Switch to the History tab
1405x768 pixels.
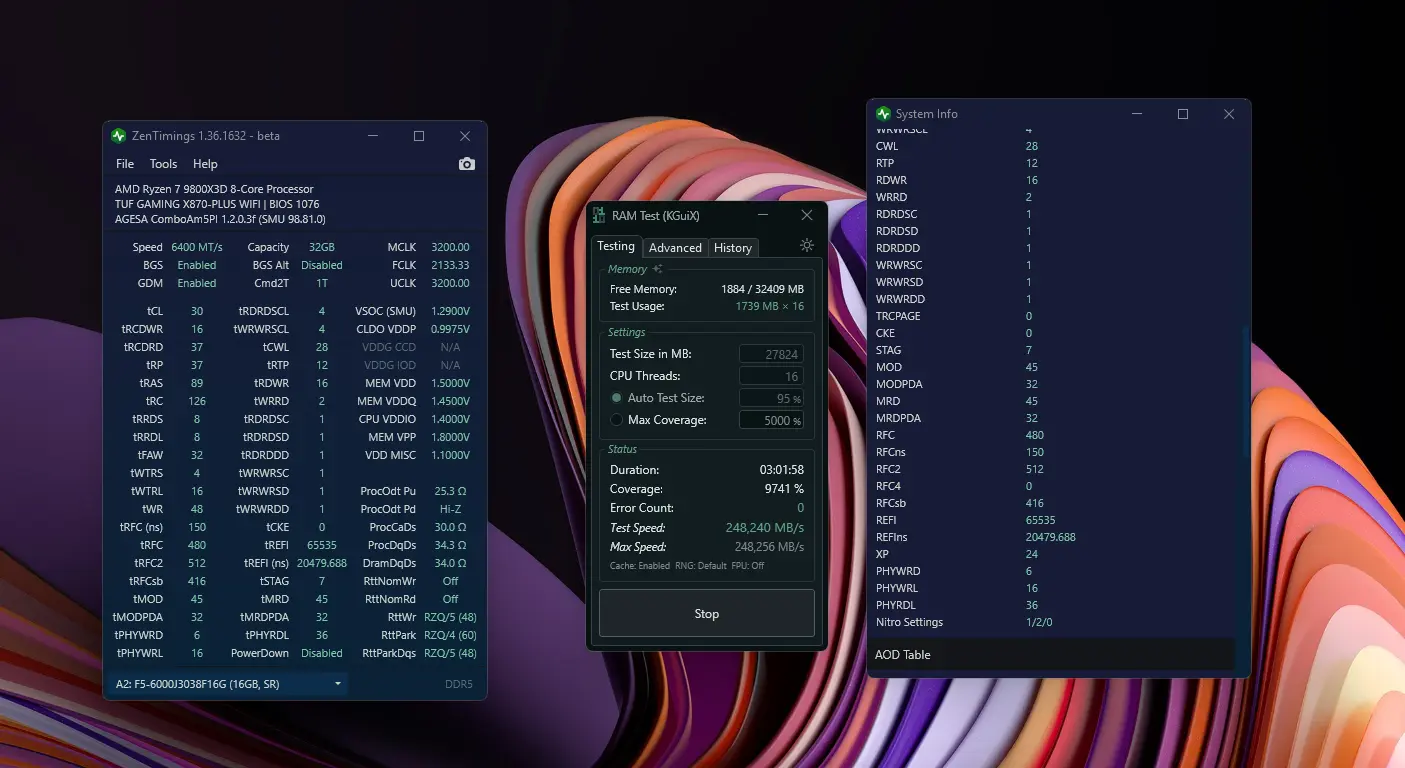(x=733, y=248)
